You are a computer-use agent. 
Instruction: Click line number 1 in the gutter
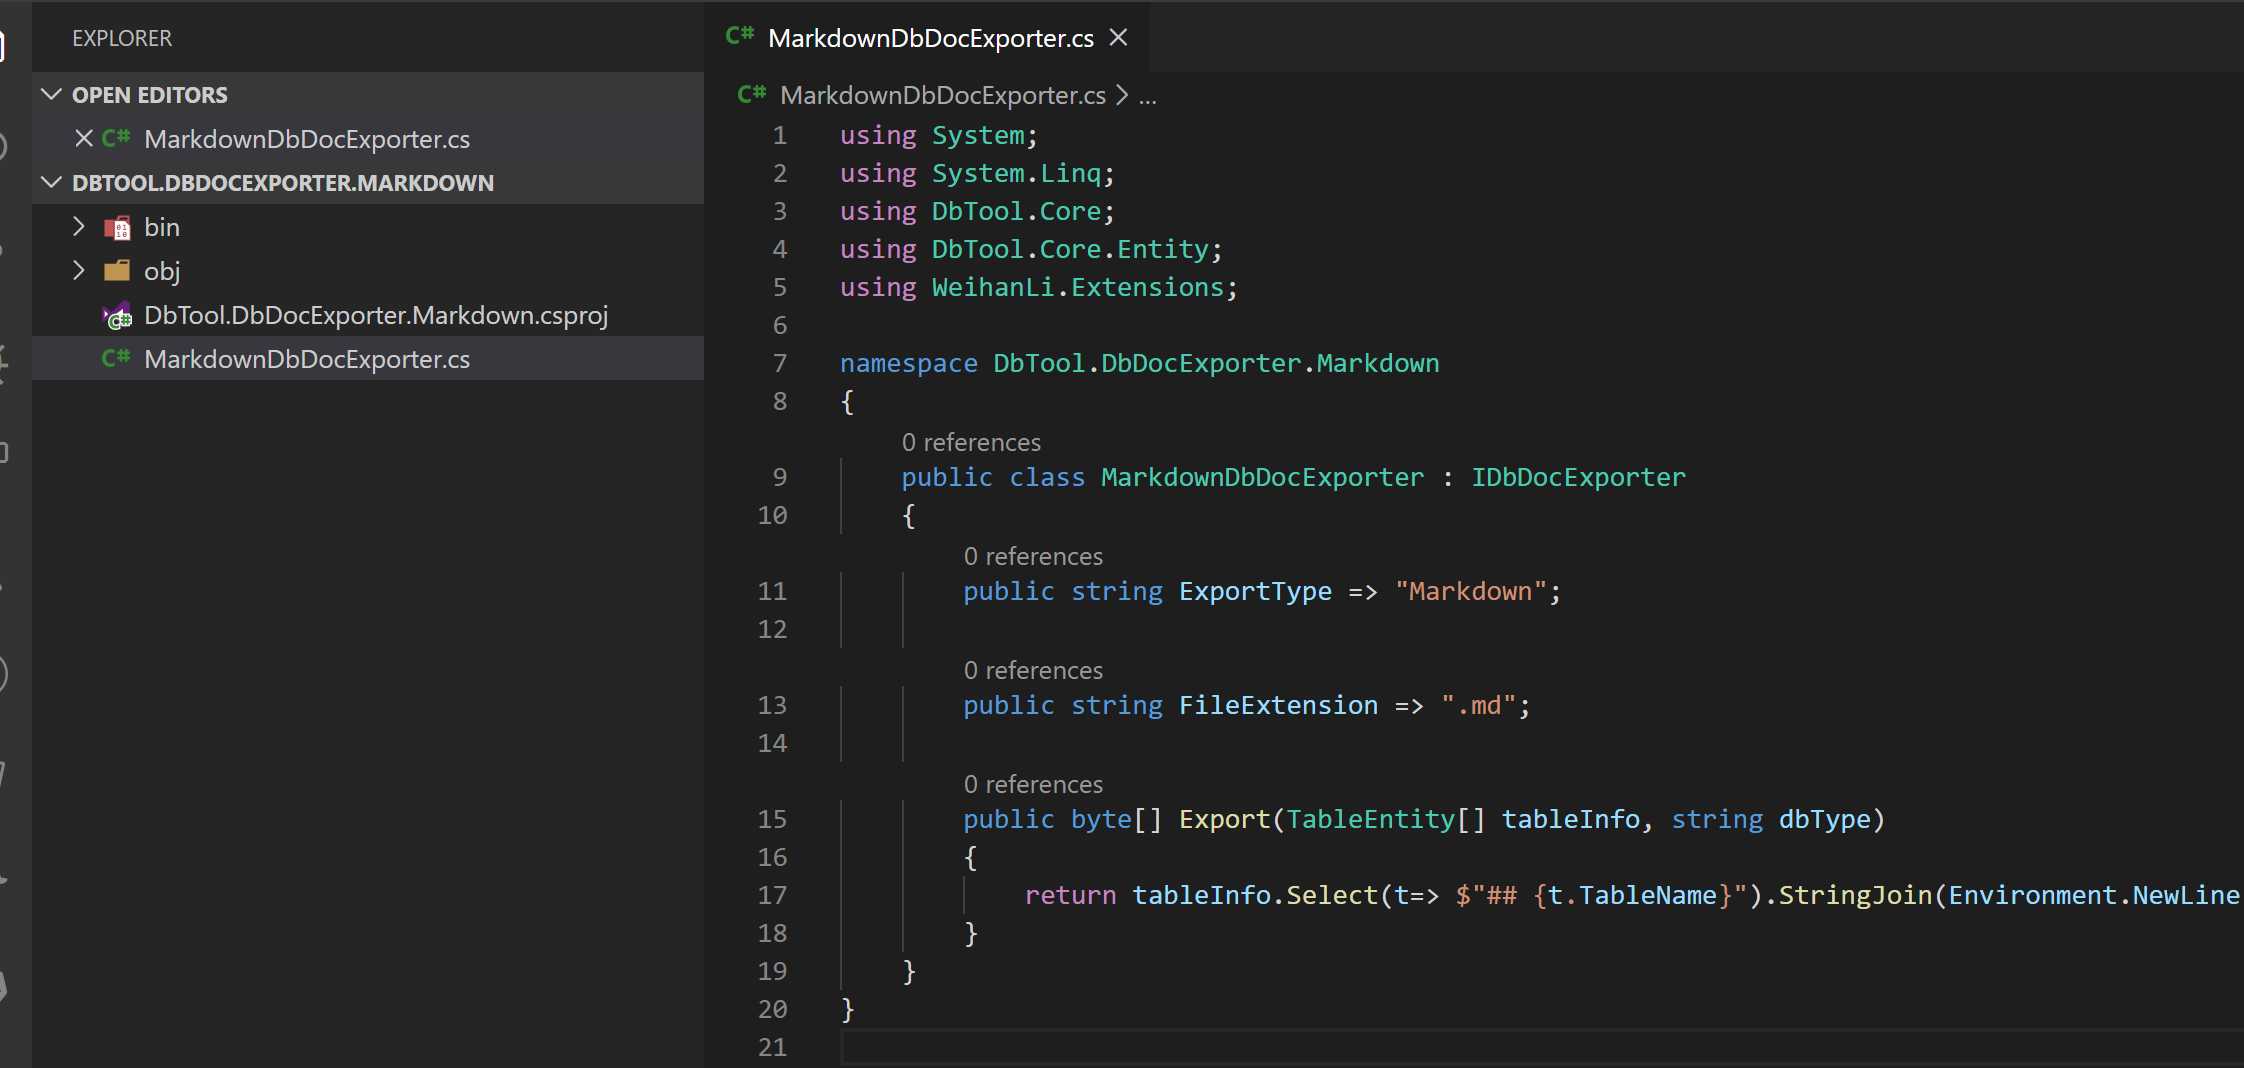point(780,135)
